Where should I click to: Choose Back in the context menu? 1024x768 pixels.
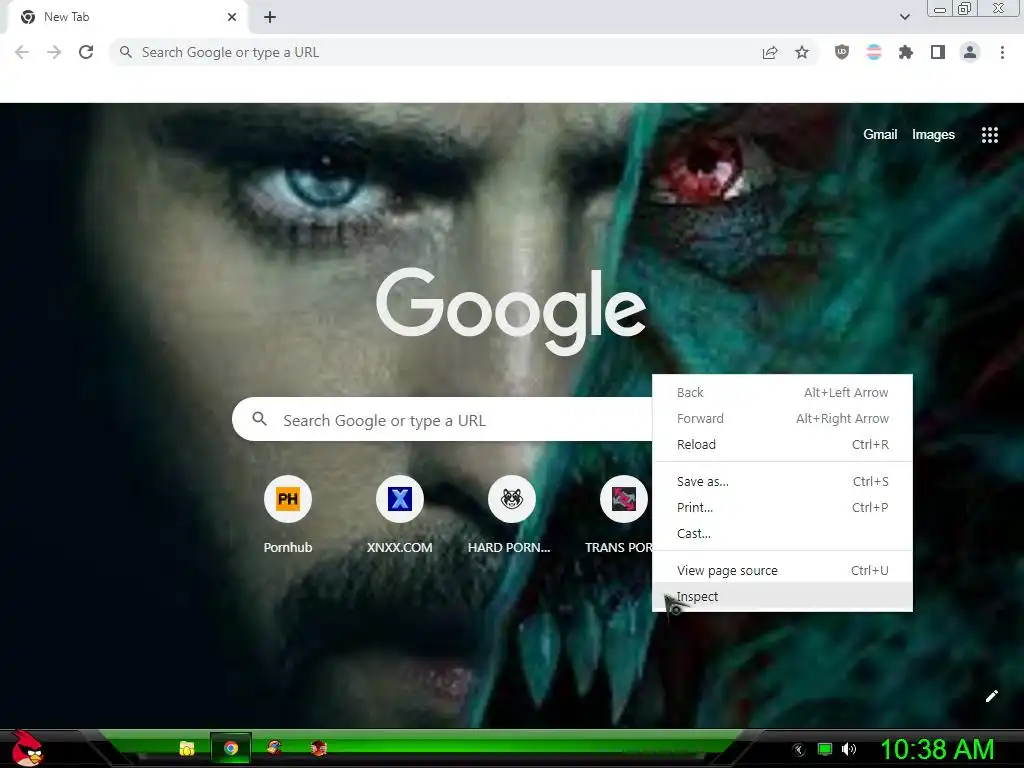tap(782, 392)
